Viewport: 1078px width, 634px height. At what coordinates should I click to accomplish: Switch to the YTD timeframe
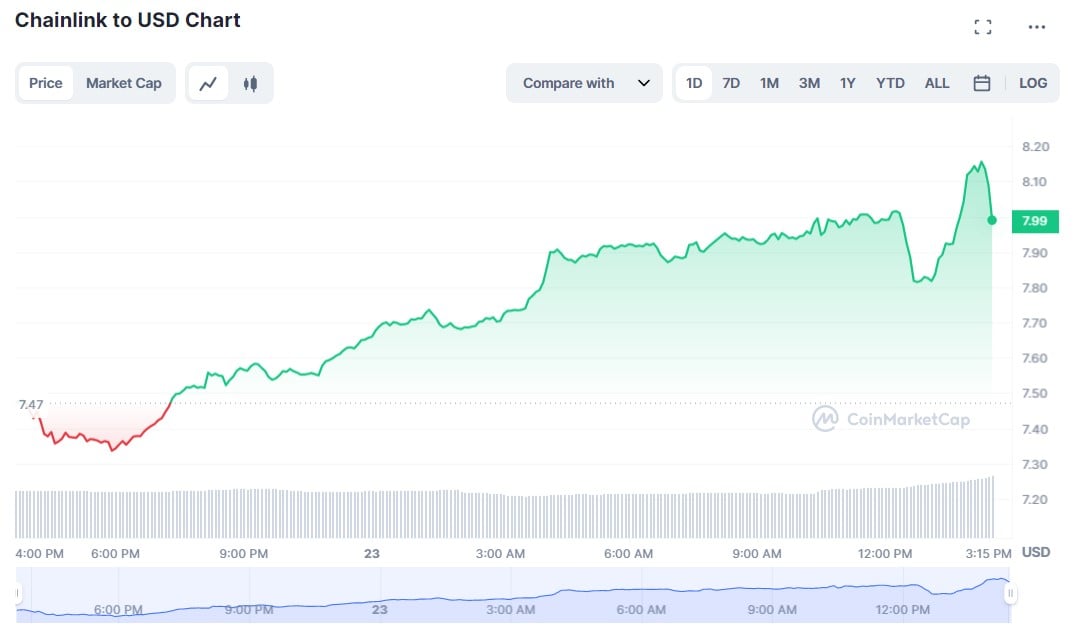889,83
